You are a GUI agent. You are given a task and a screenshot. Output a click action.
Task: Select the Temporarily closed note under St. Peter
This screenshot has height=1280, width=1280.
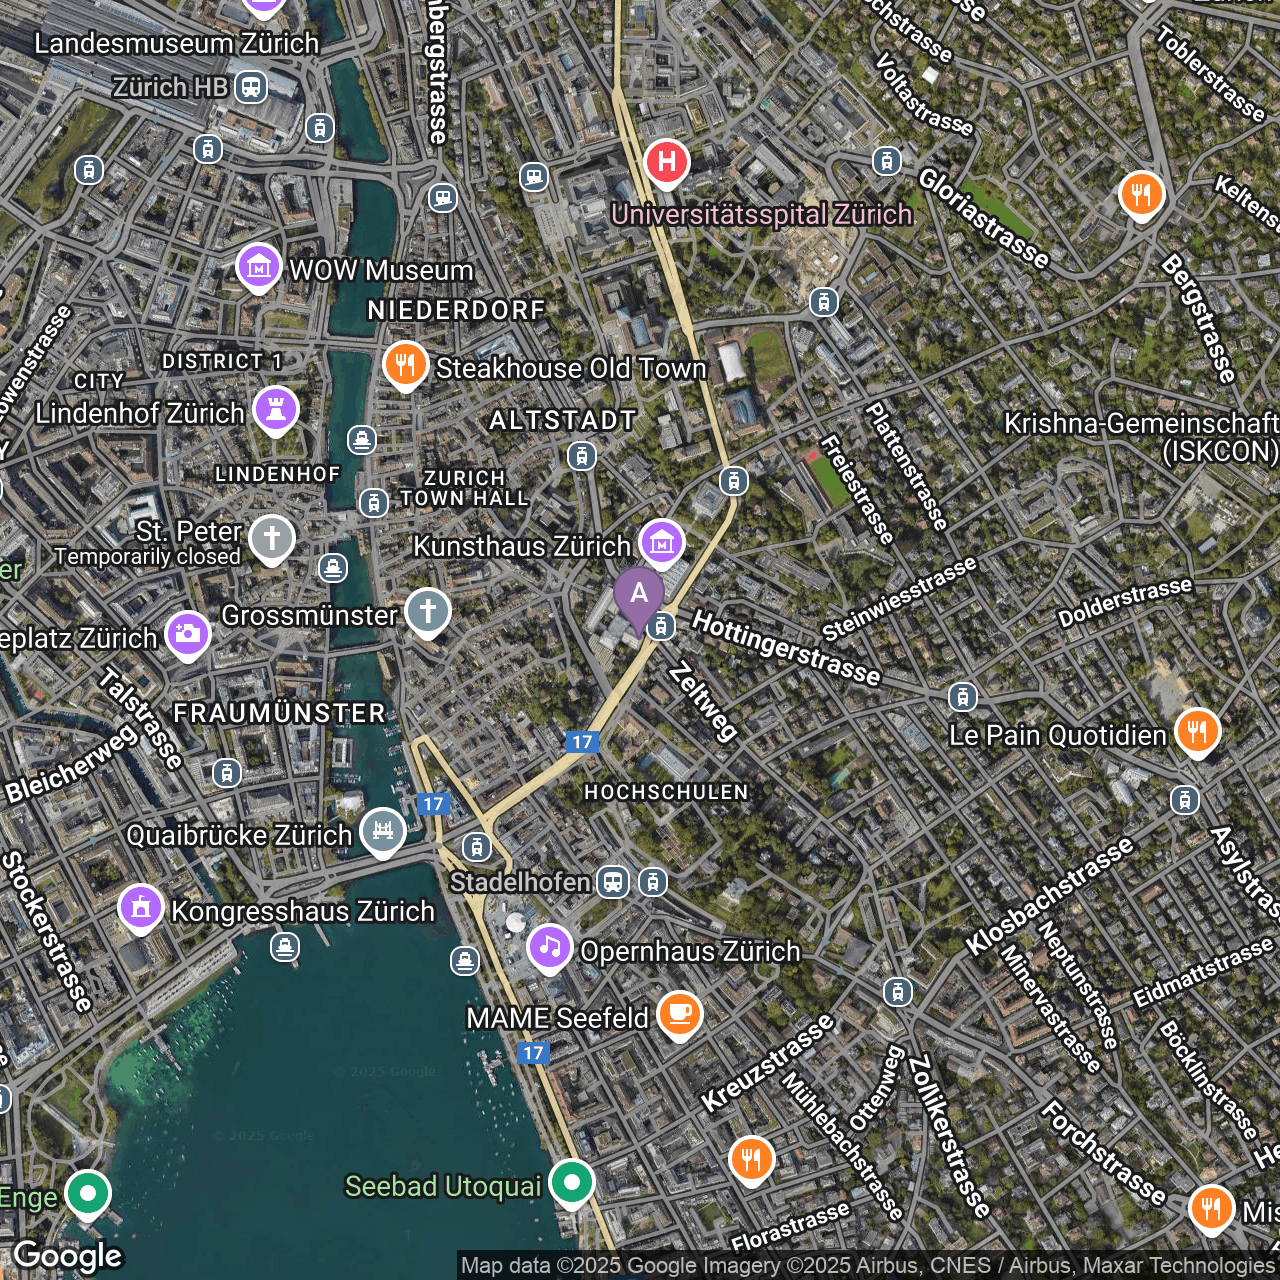click(x=147, y=556)
